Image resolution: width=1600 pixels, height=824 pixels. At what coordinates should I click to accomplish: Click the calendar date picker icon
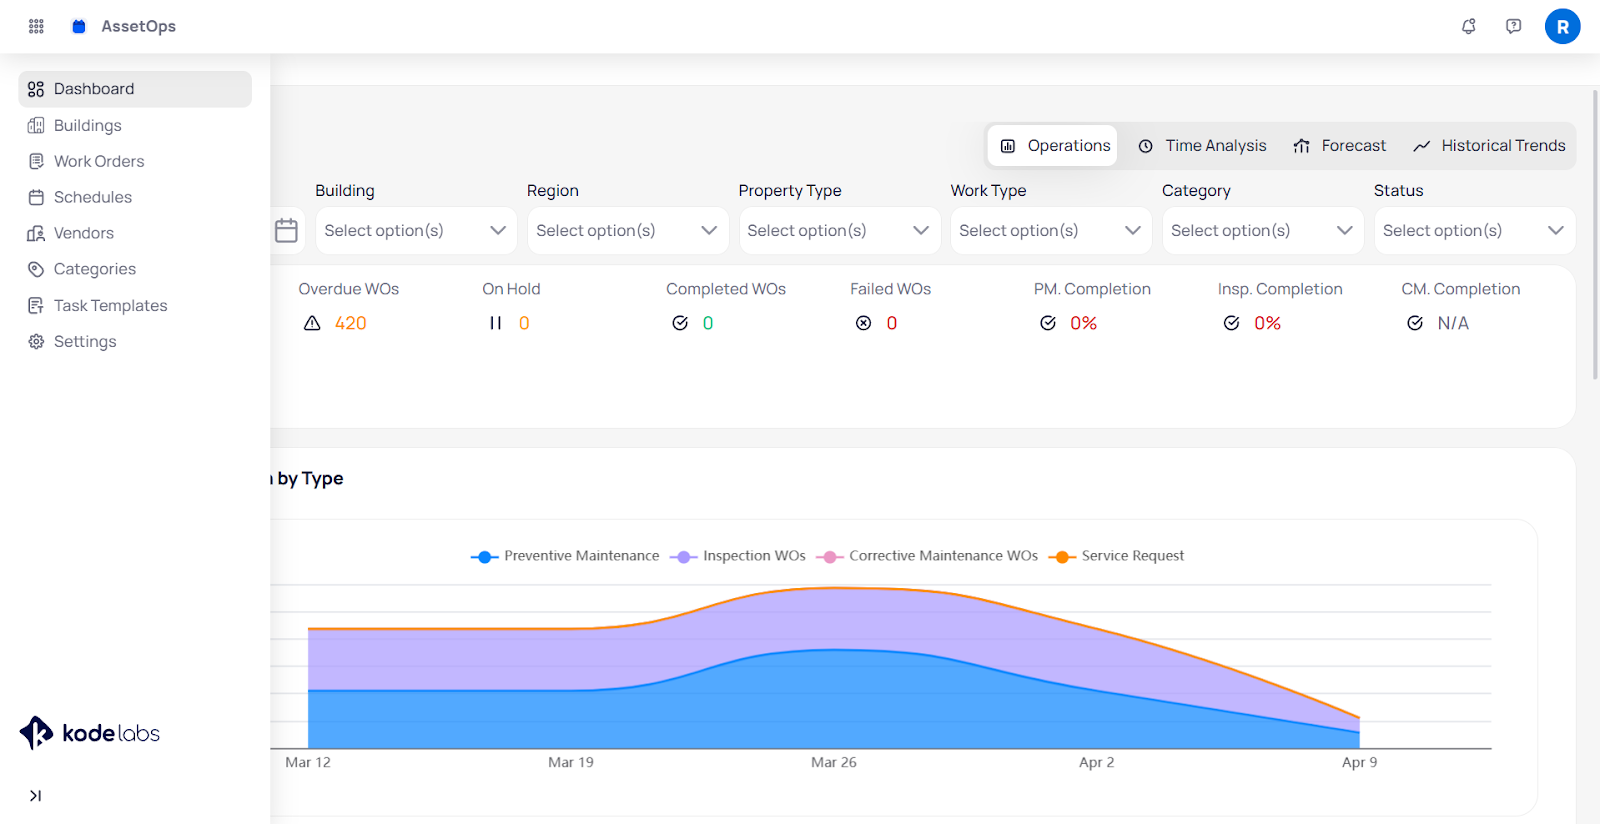(x=286, y=230)
